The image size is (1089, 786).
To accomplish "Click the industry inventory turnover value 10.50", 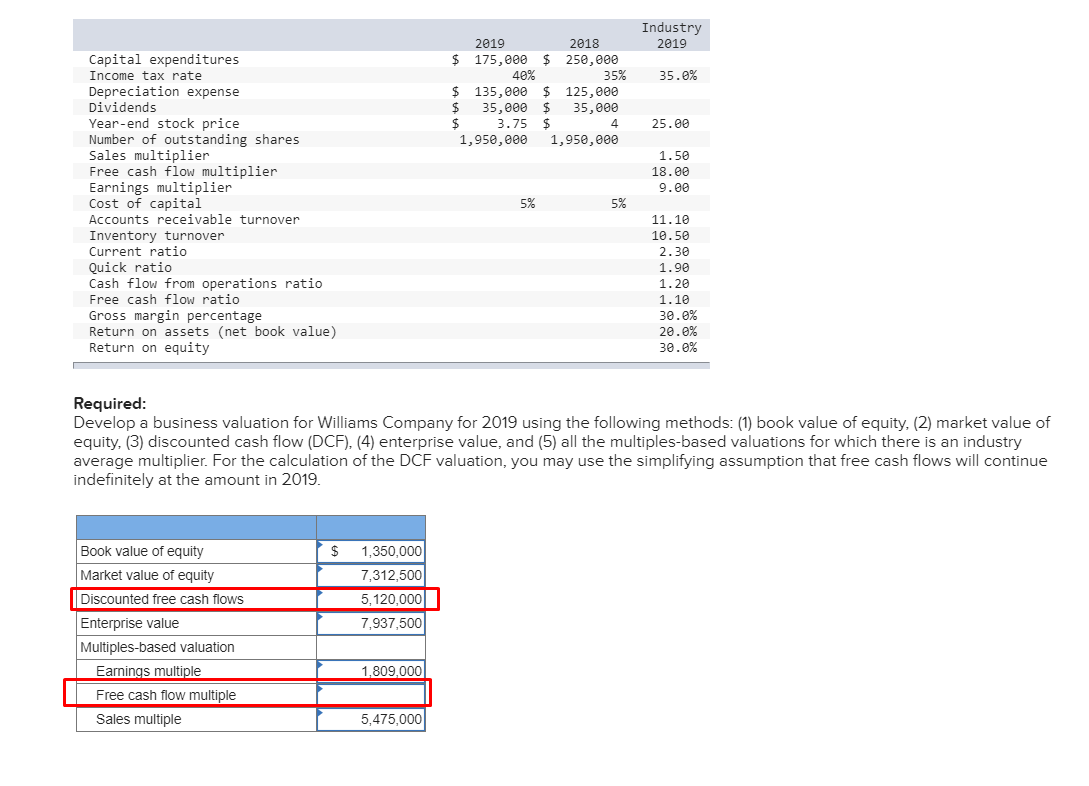I will coord(670,235).
